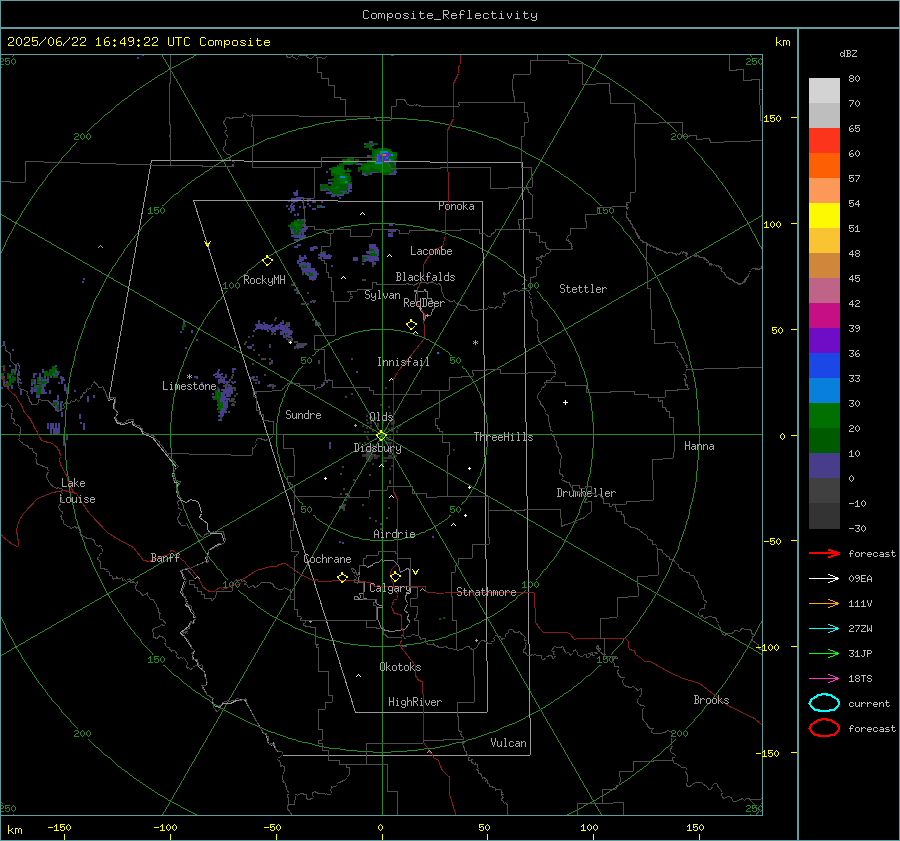Viewport: 900px width, 841px height.
Task: Click the Okotoks label
Action: [x=400, y=667]
